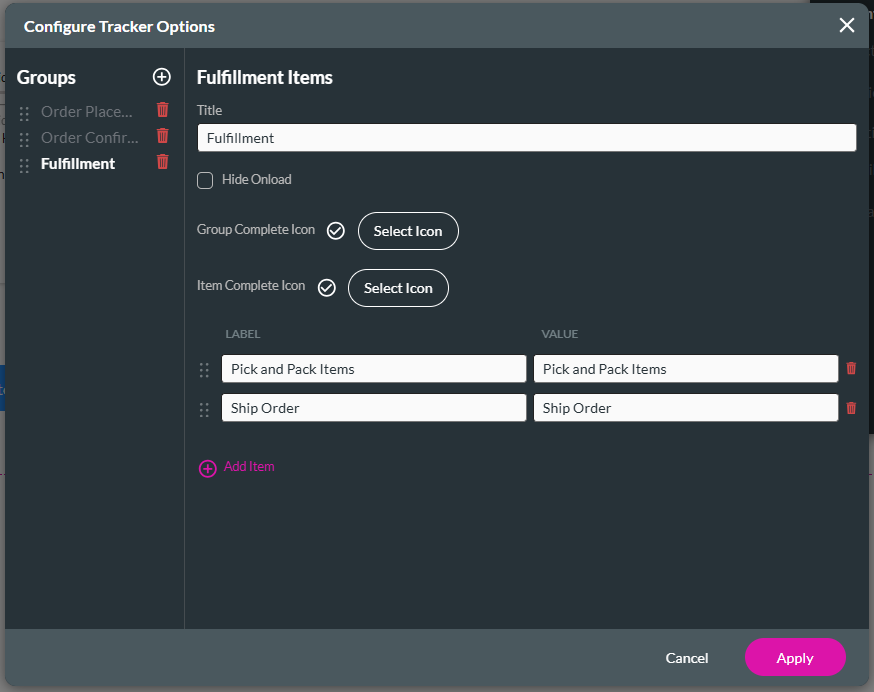Remove the Ship Order row
The image size is (874, 692).
[851, 407]
